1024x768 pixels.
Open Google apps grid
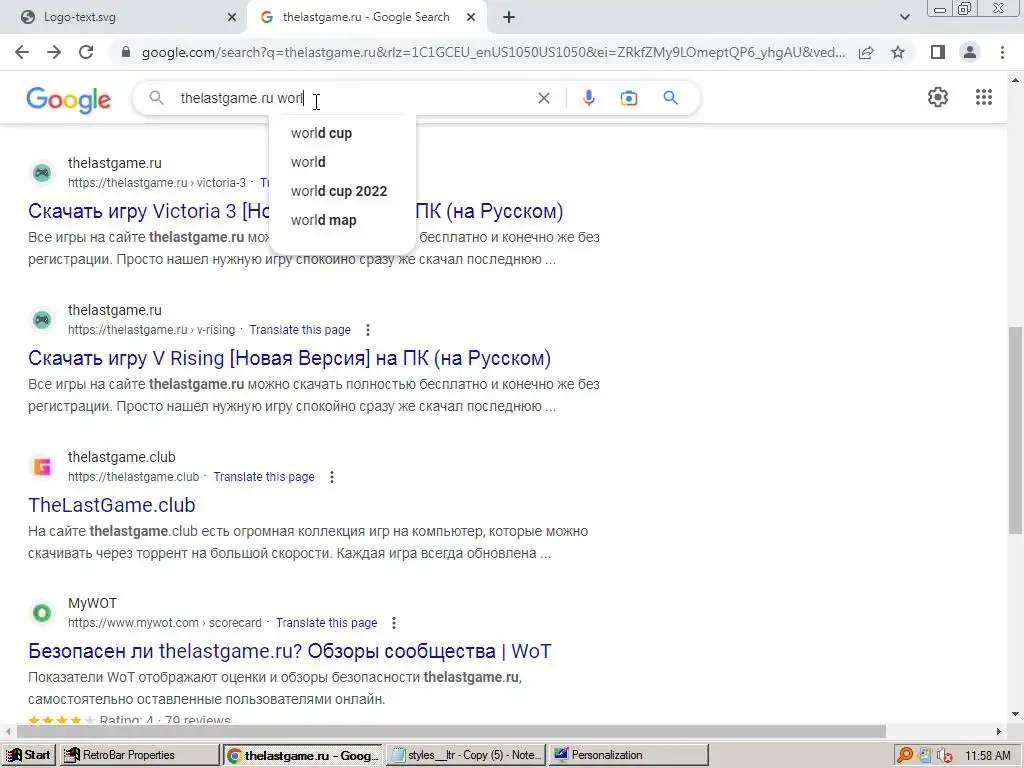point(984,97)
